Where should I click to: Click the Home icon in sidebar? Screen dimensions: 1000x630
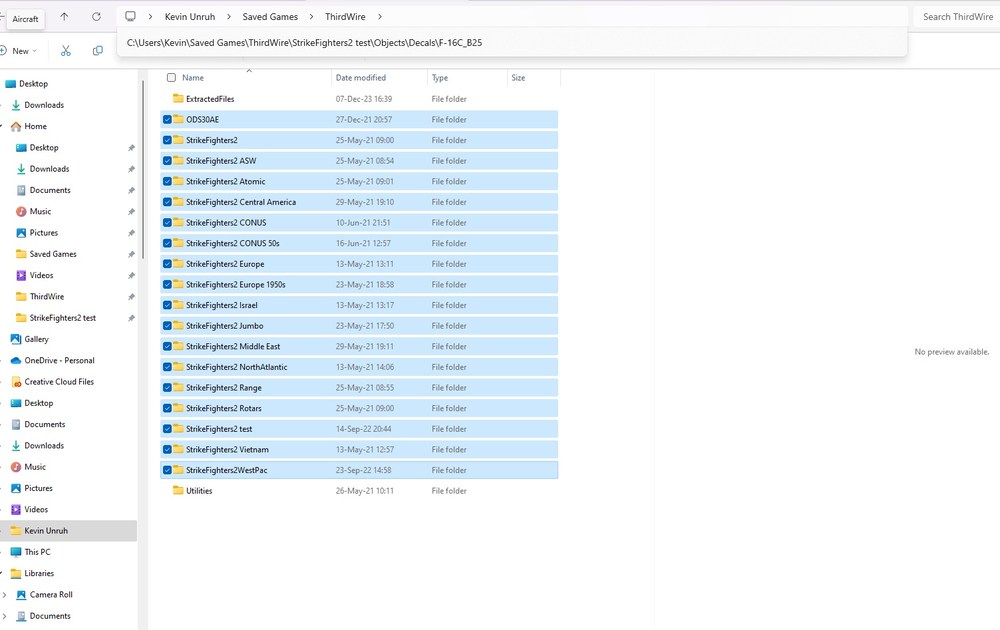(16, 126)
